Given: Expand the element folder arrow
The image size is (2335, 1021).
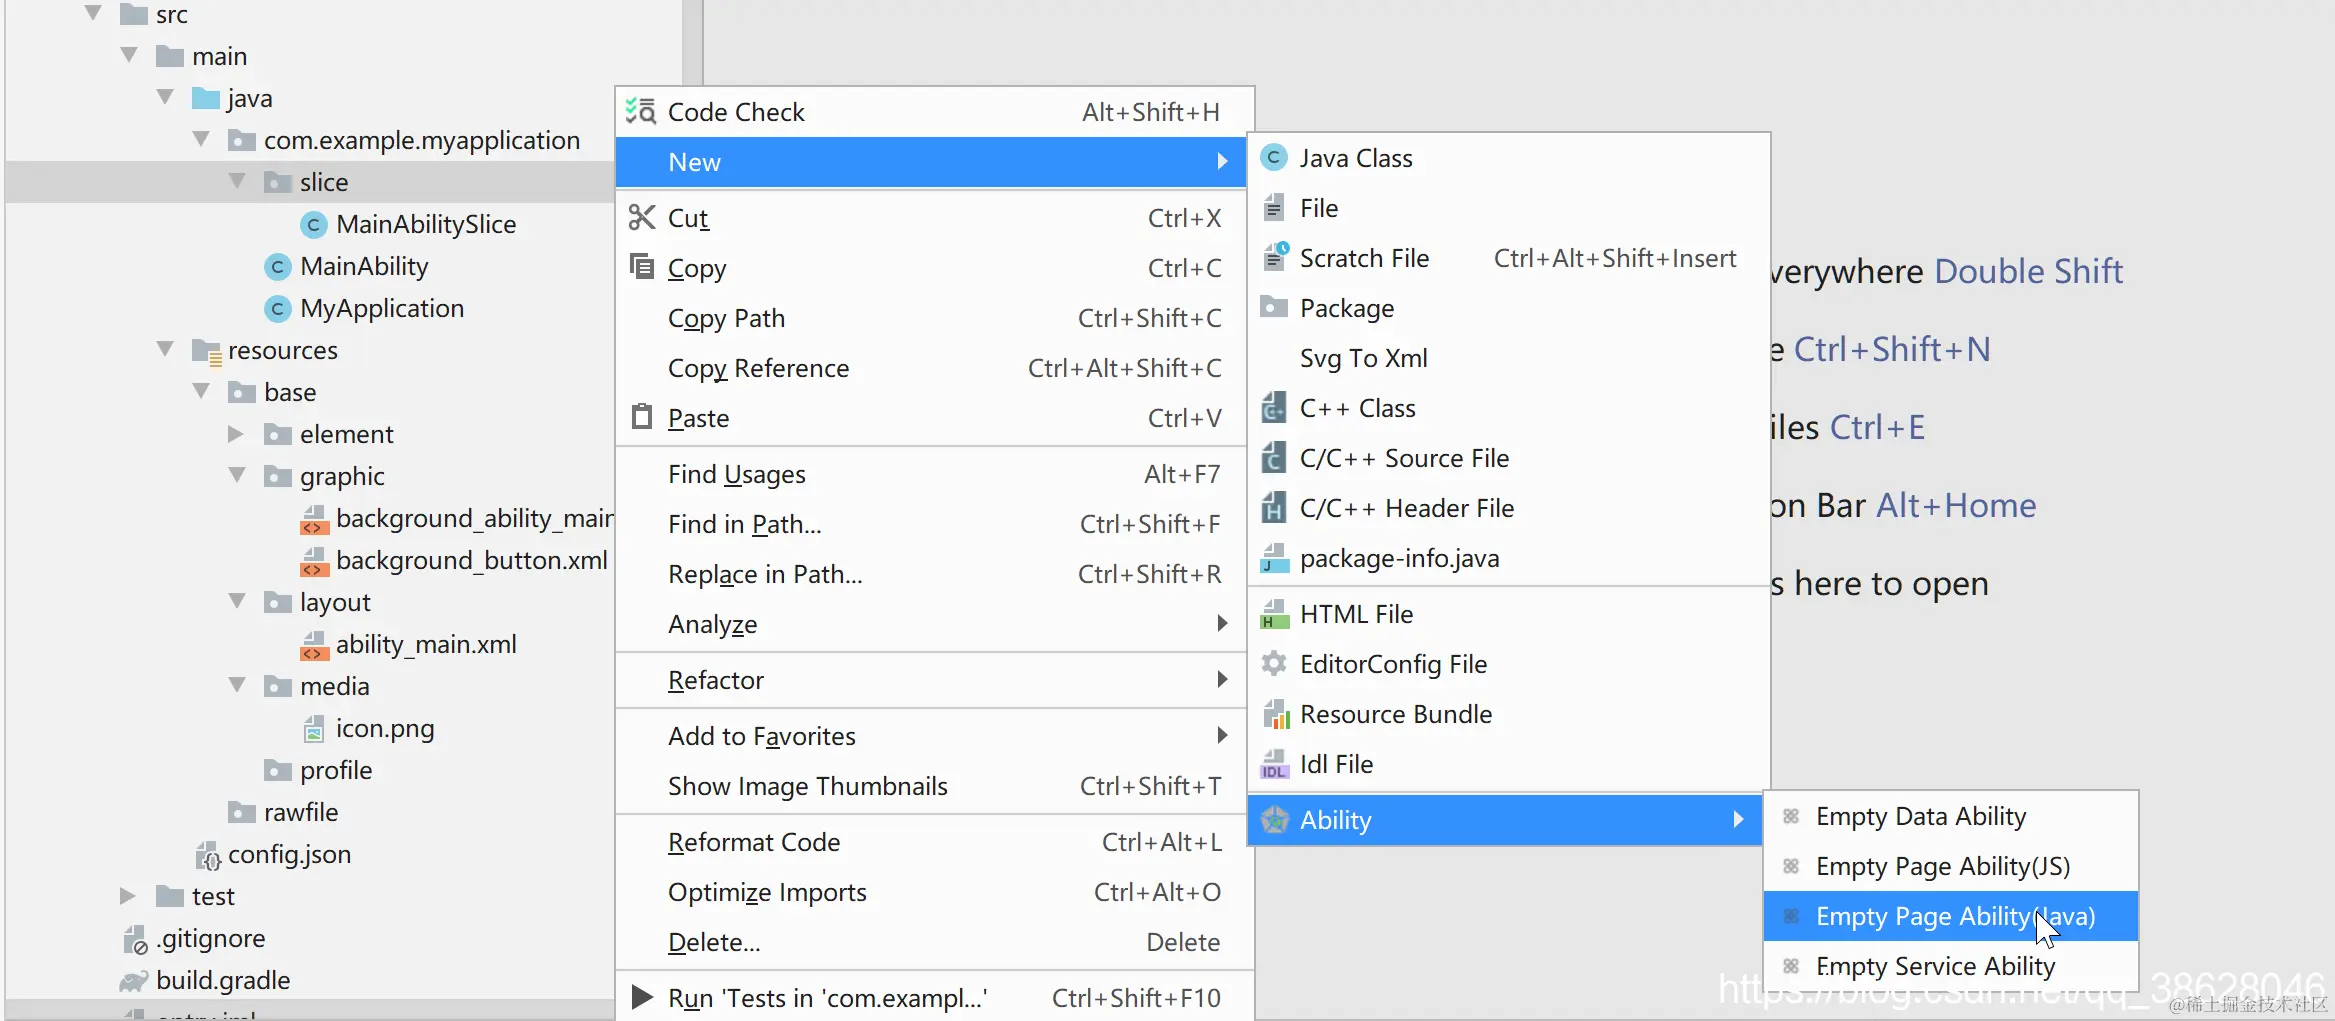Looking at the screenshot, I should [236, 433].
